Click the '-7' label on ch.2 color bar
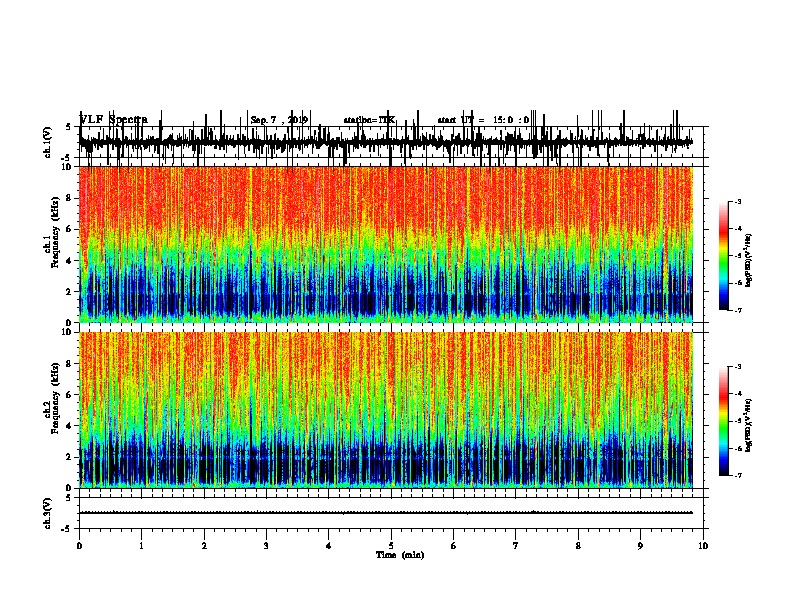 point(738,475)
